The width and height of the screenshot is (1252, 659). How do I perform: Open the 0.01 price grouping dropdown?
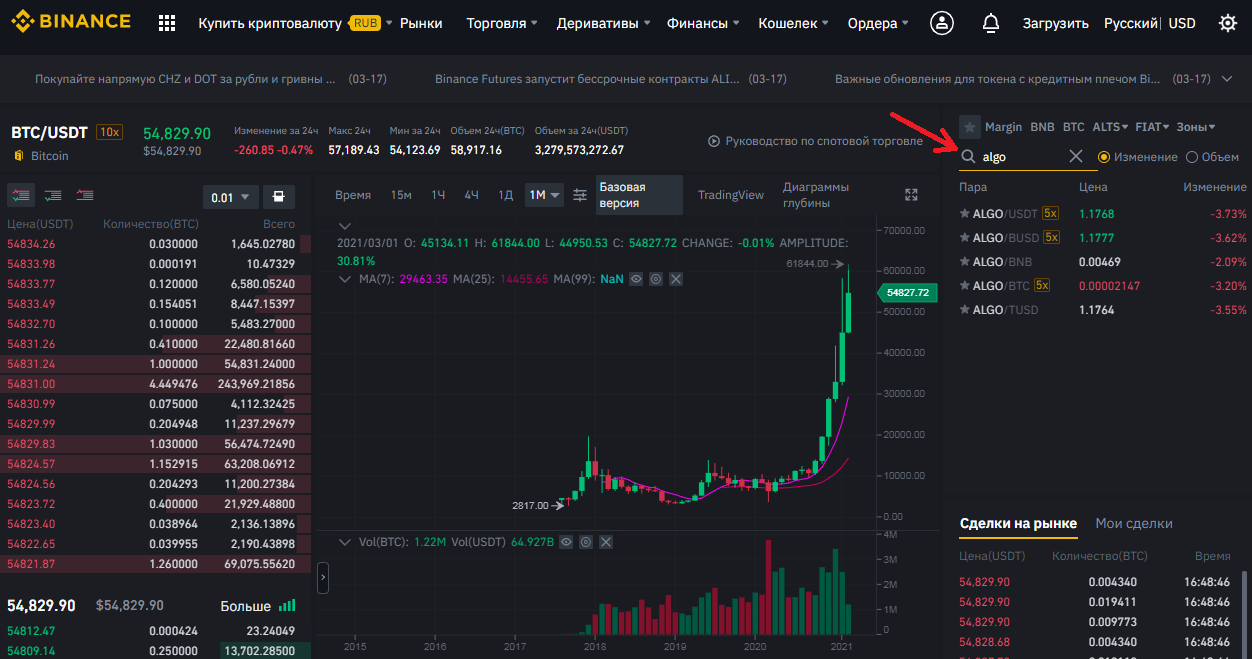coord(231,197)
